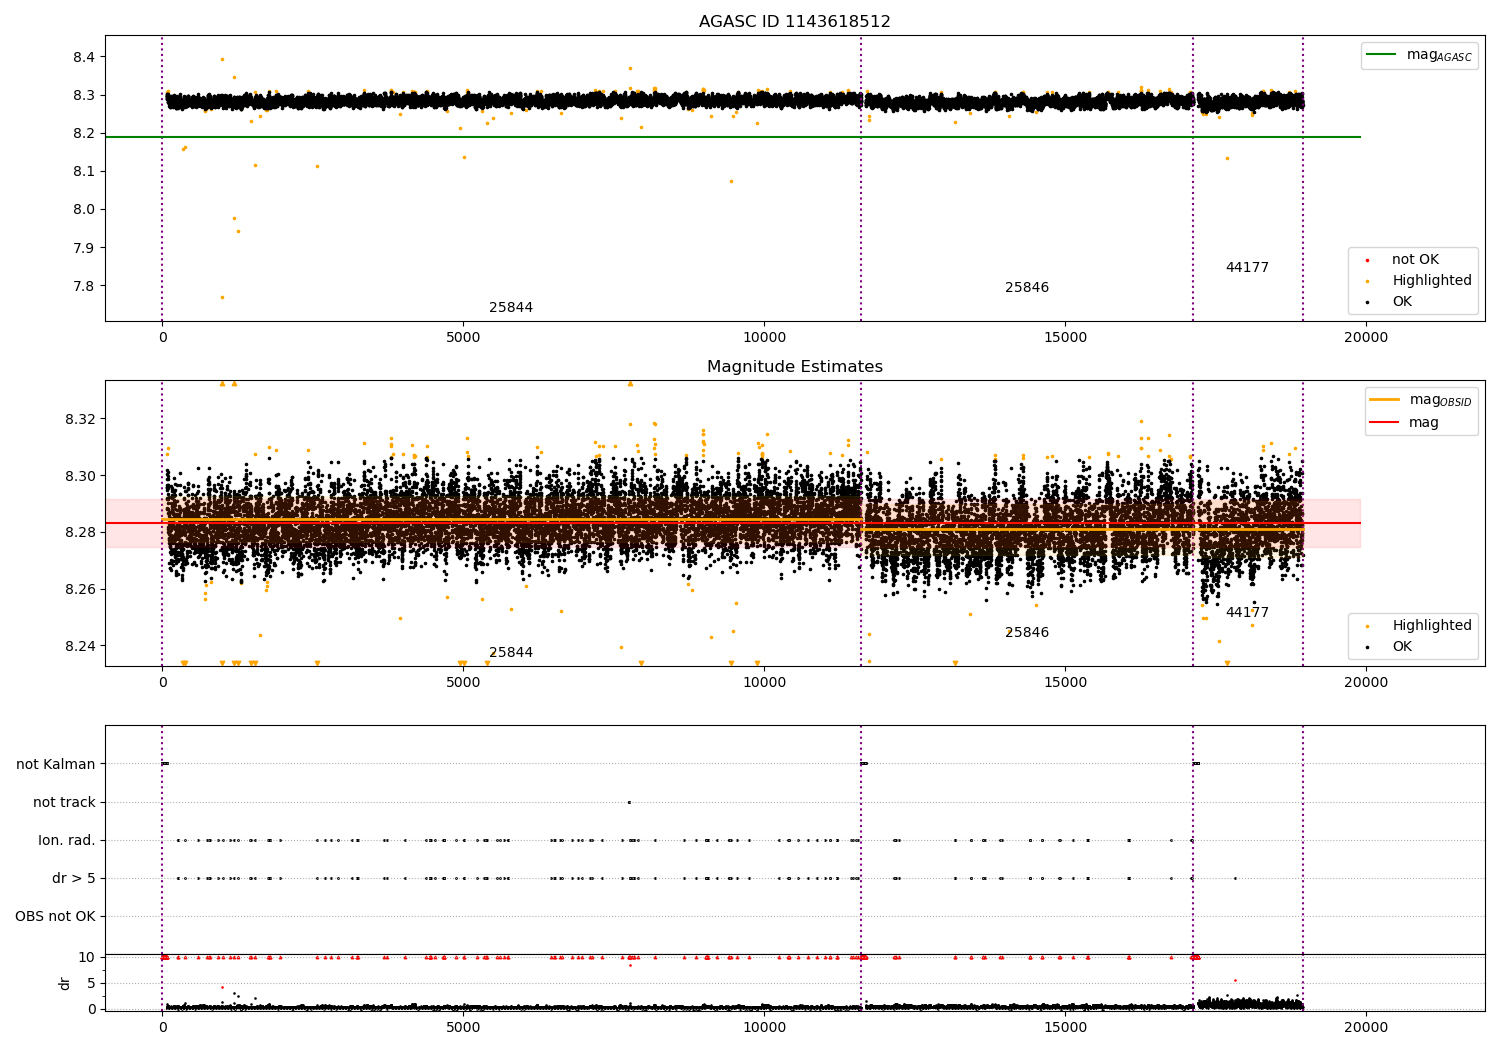Image resolution: width=1500 pixels, height=1050 pixels.
Task: Click the 8.32 y-axis tick label
Action: pos(80,419)
